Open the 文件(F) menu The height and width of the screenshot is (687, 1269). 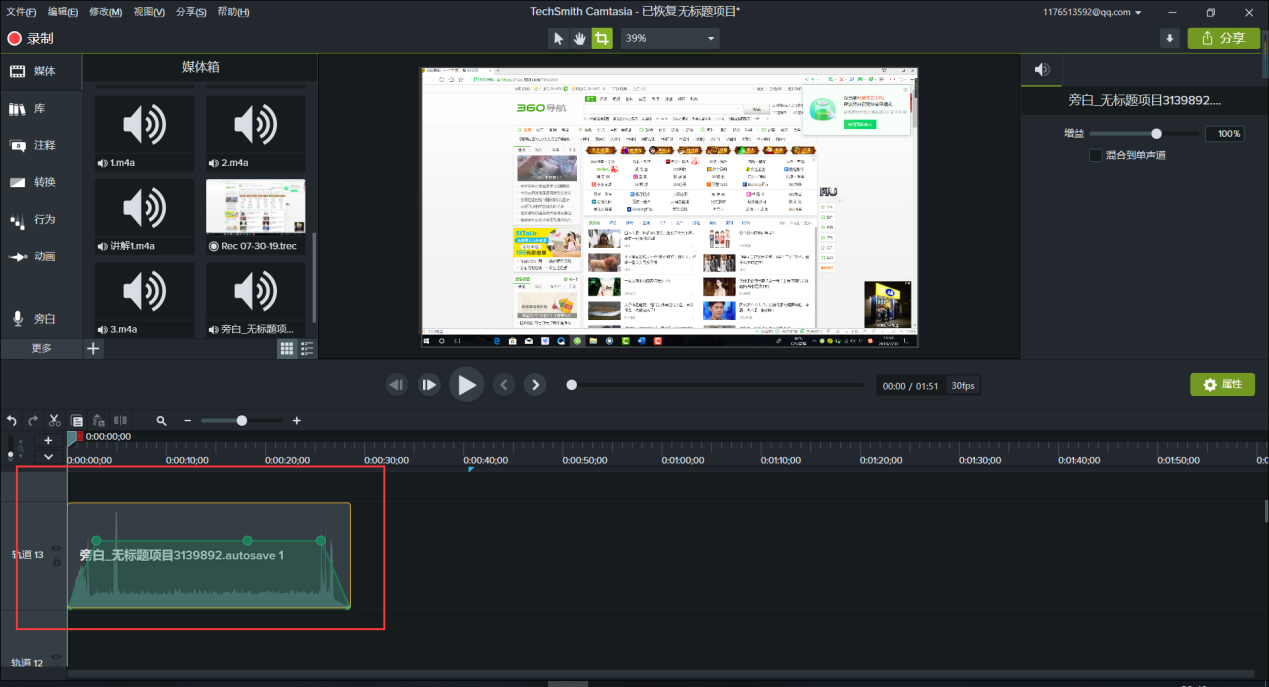click(21, 12)
